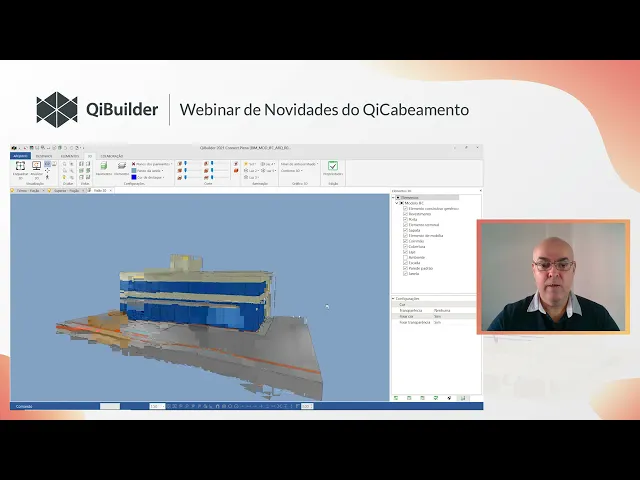Open the Elementos layers icon in ribbon

point(122,165)
